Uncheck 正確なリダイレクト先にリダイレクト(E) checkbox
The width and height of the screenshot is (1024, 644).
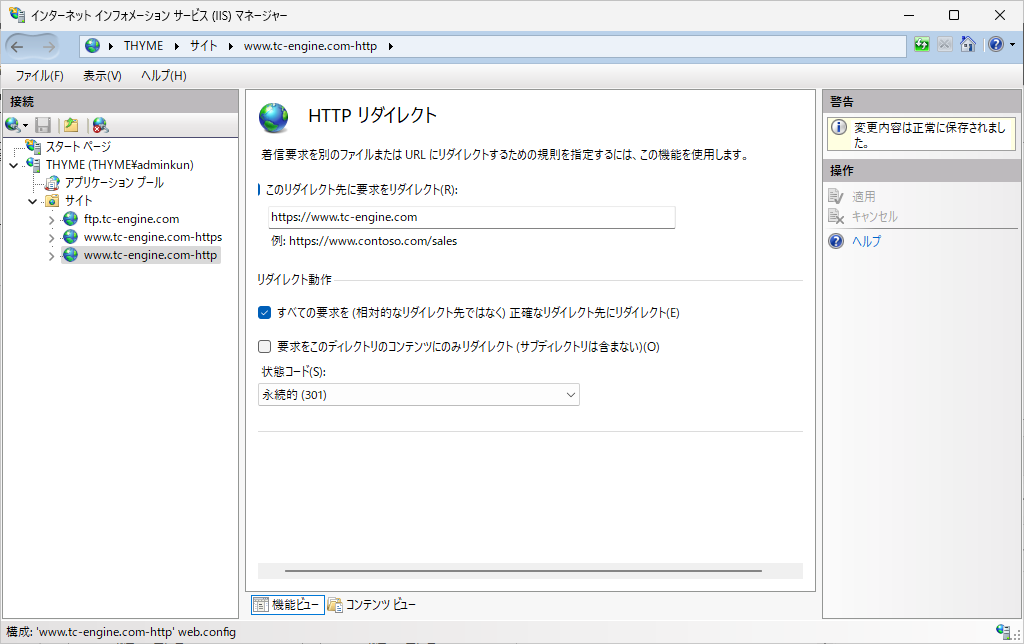(x=264, y=313)
